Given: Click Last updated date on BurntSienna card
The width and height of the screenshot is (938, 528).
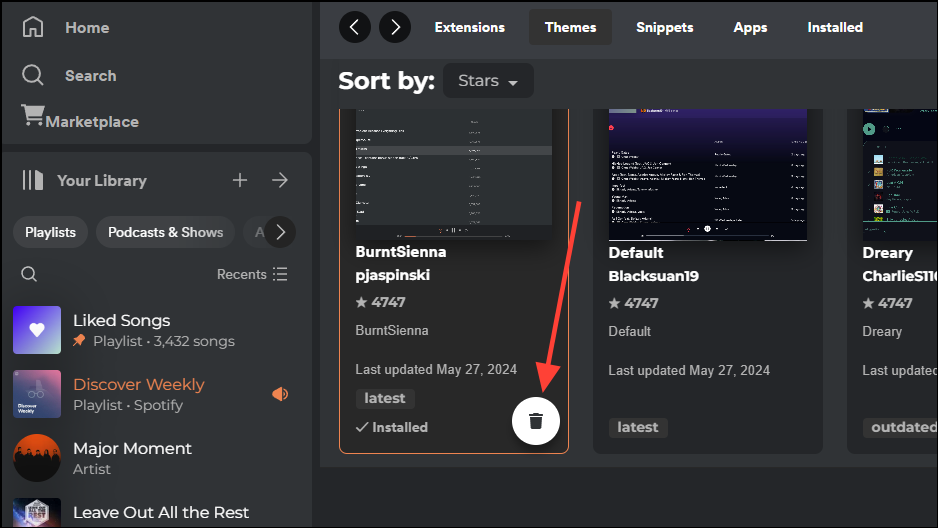Looking at the screenshot, I should click(436, 370).
